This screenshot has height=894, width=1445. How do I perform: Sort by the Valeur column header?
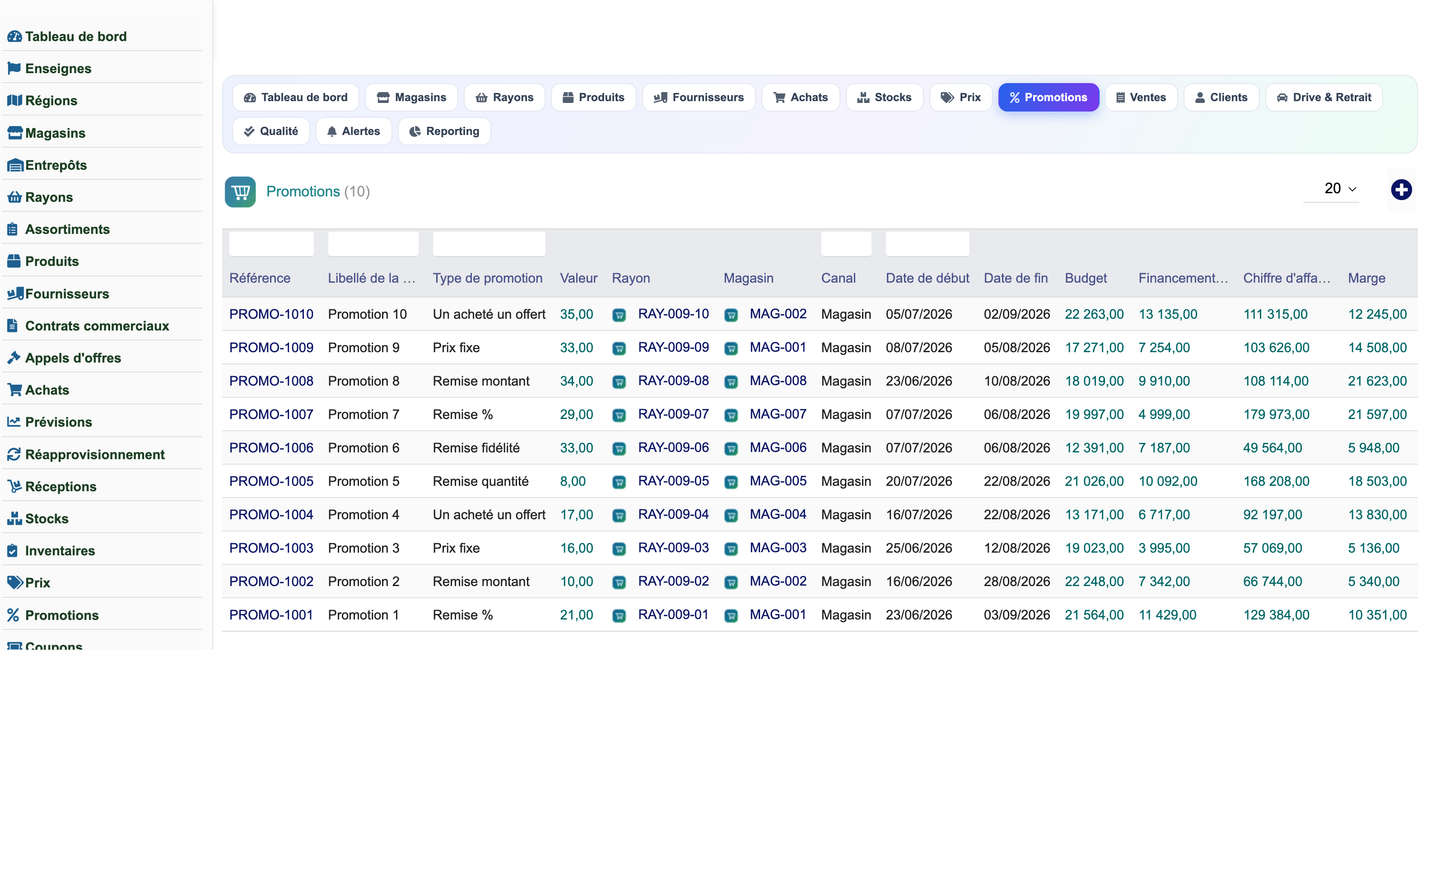point(578,279)
